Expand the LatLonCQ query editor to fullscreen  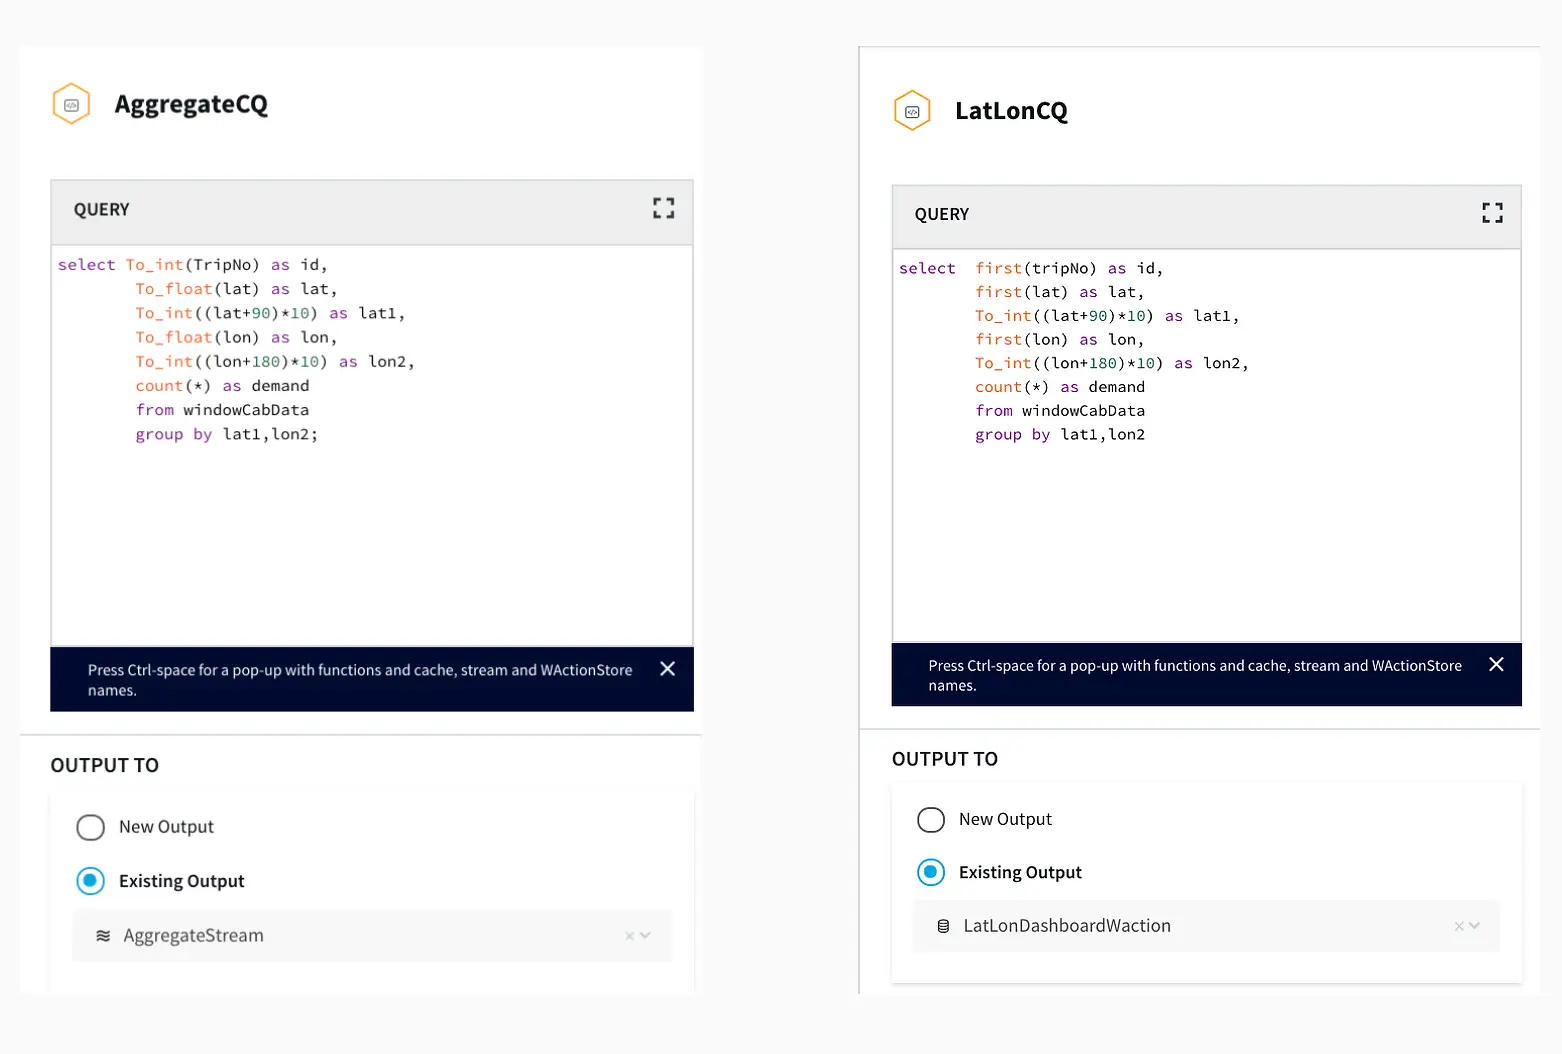pos(1492,213)
